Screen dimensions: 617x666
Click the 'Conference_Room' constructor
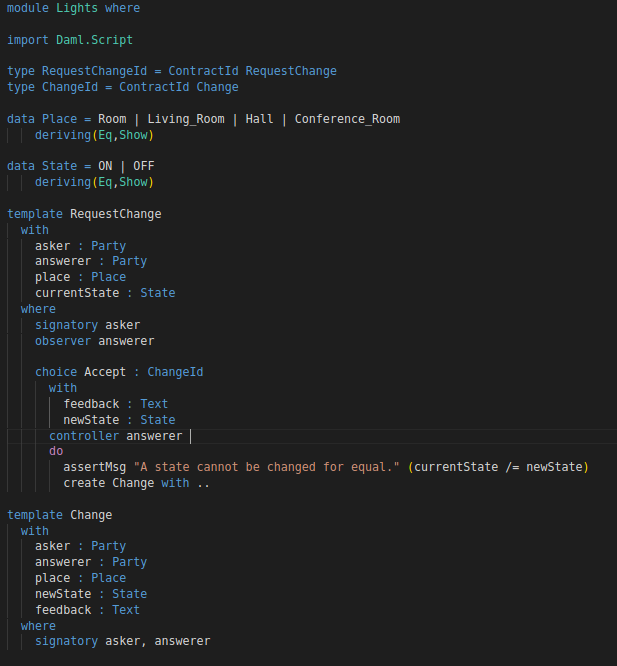[346, 119]
